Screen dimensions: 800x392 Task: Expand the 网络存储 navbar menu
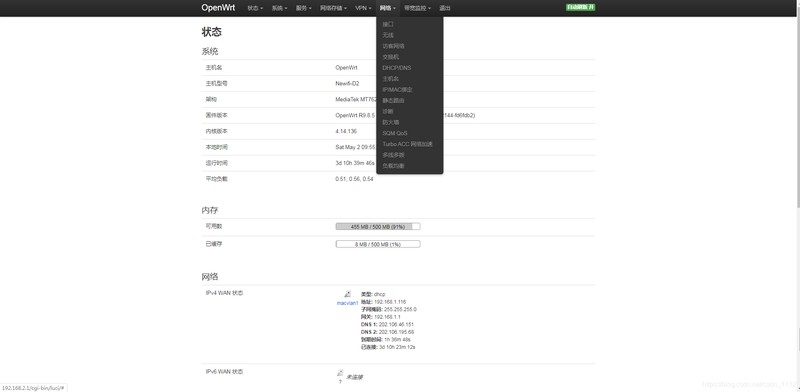[x=333, y=8]
